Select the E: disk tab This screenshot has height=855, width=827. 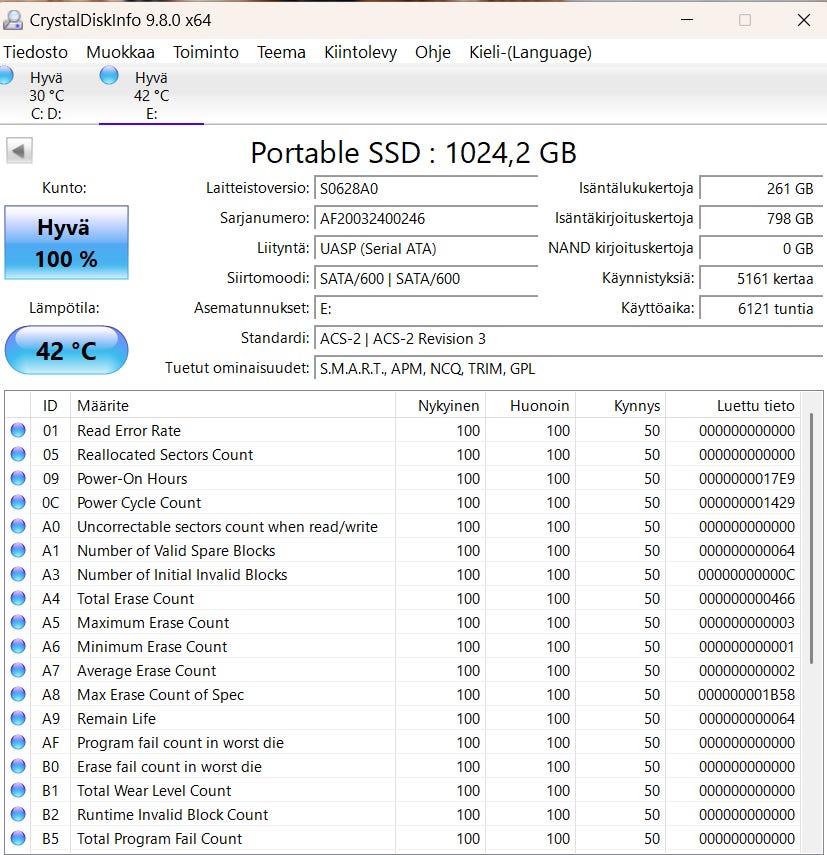(151, 95)
